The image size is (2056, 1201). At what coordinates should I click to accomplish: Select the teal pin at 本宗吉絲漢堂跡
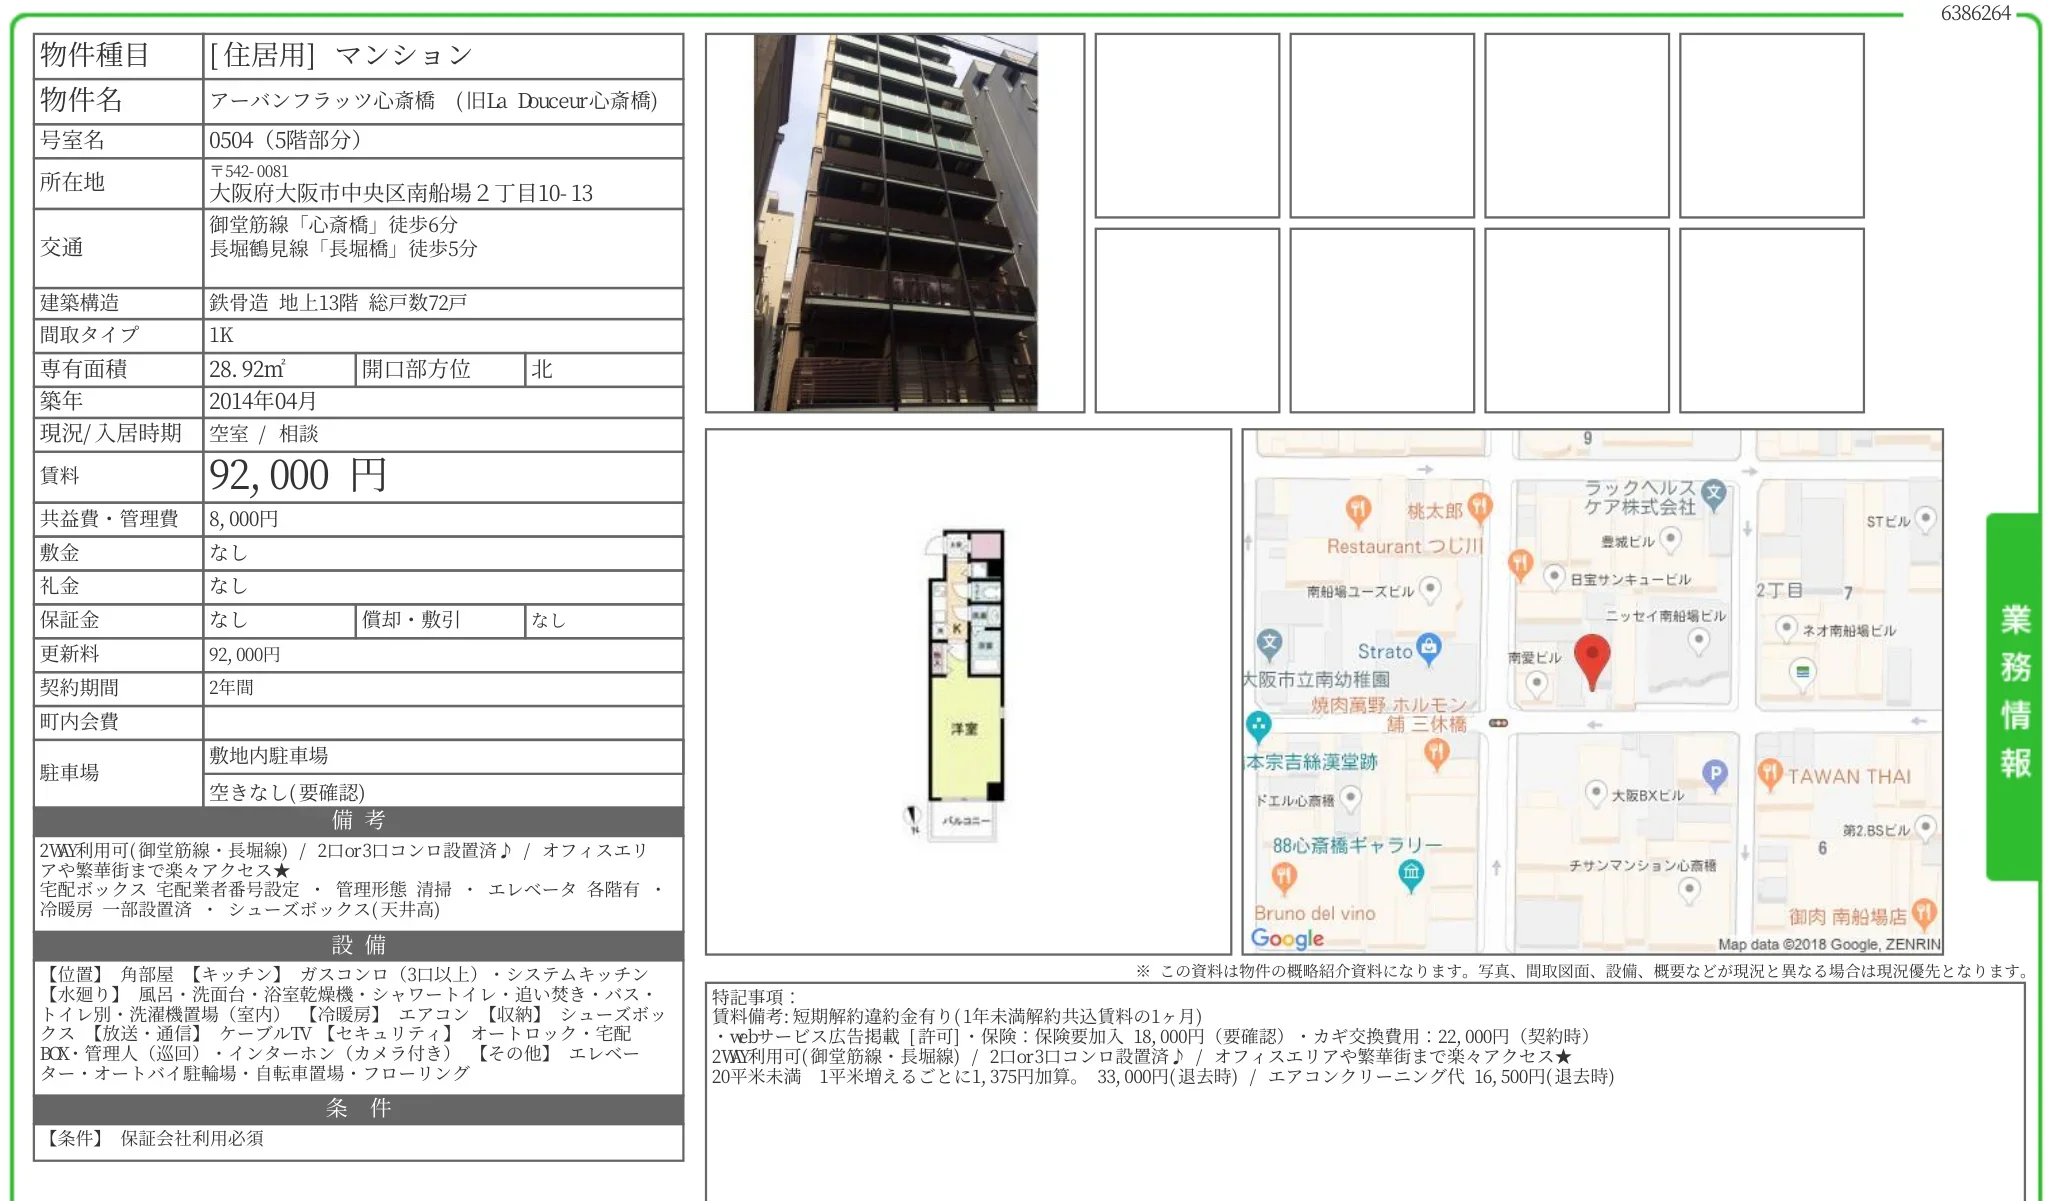(1258, 726)
